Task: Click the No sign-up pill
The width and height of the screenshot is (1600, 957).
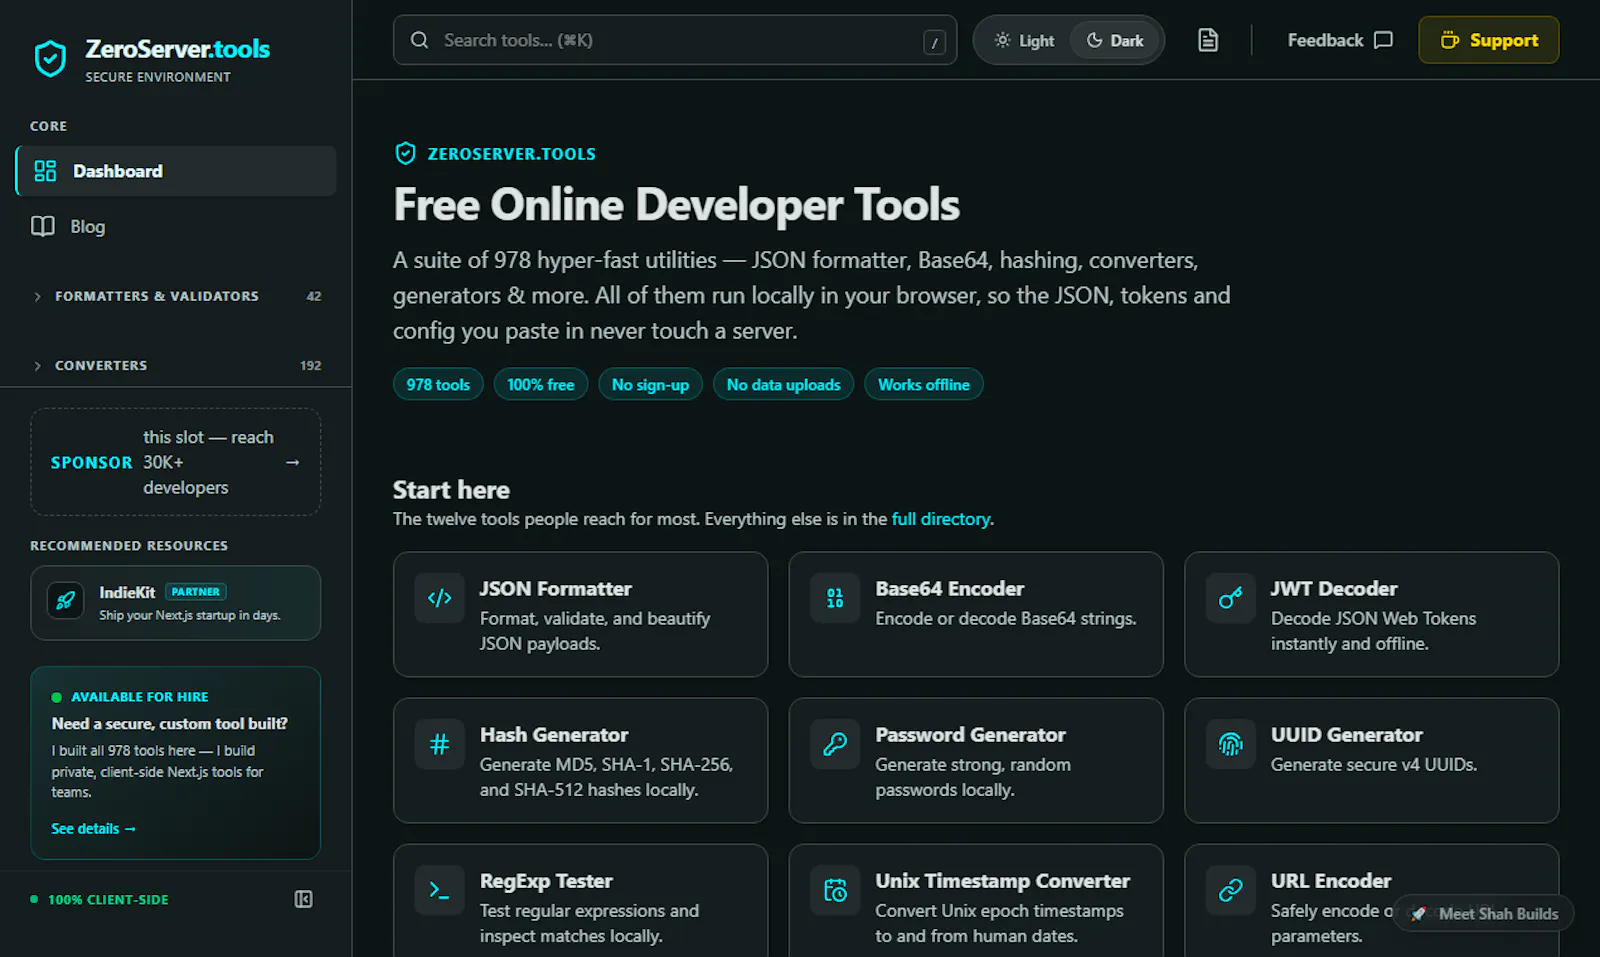Action: click(x=651, y=385)
